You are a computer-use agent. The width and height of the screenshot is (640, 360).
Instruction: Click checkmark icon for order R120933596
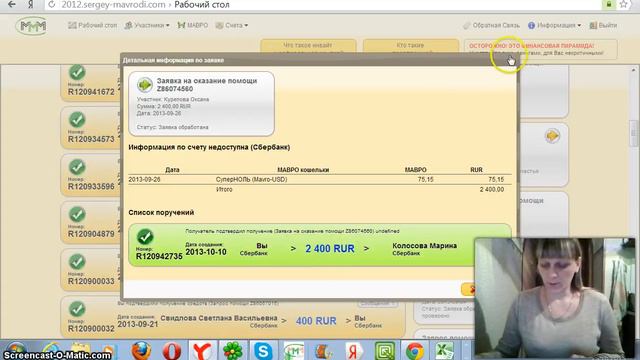[x=77, y=167]
